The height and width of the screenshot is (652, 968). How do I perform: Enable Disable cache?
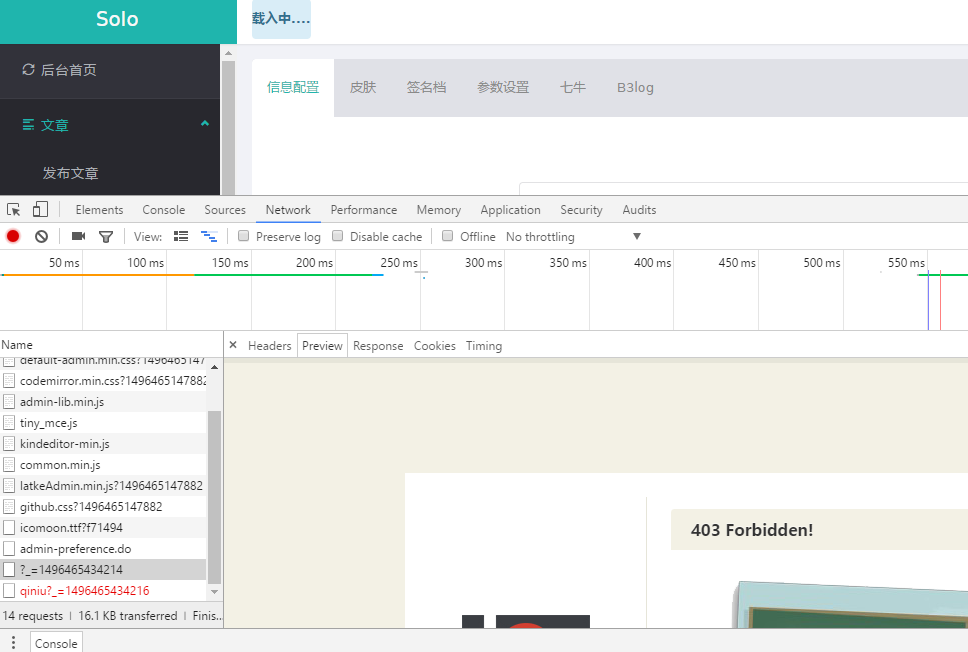click(x=337, y=236)
